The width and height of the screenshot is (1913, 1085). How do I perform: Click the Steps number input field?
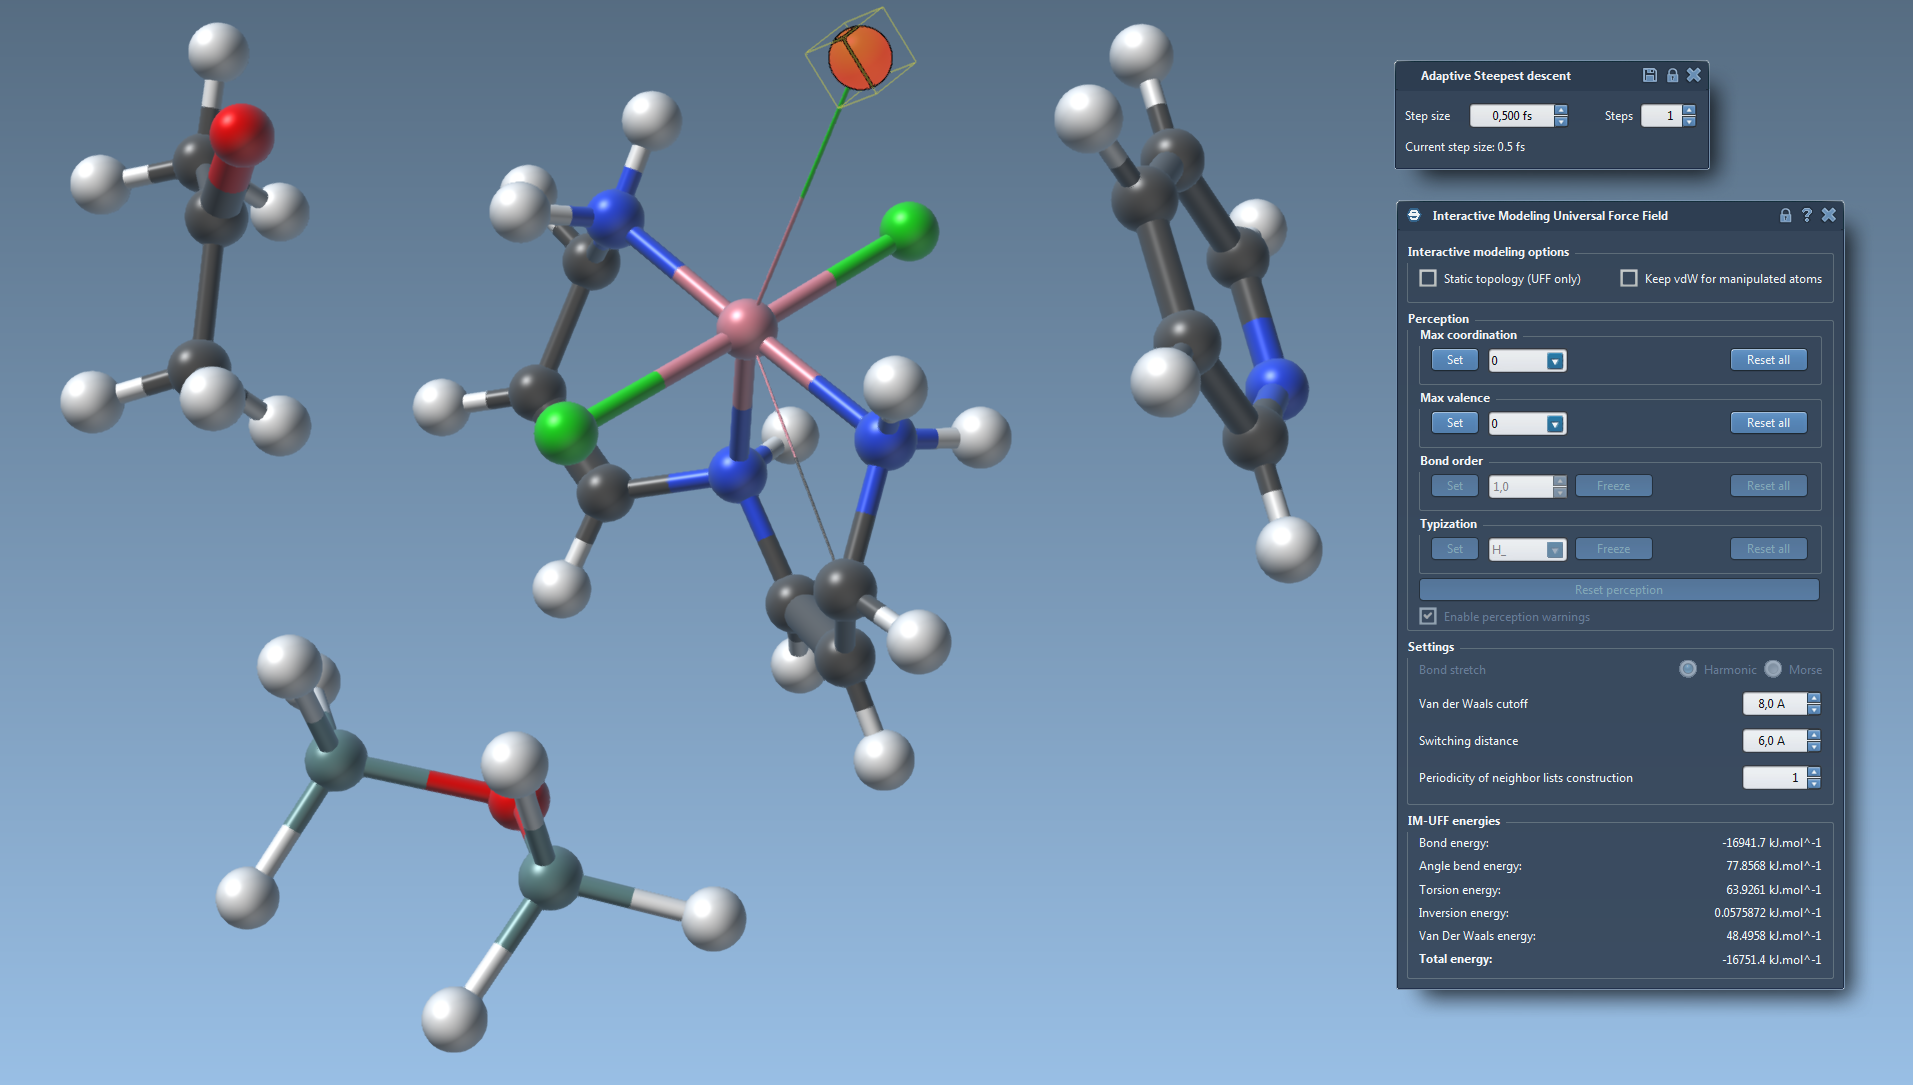(x=1661, y=116)
